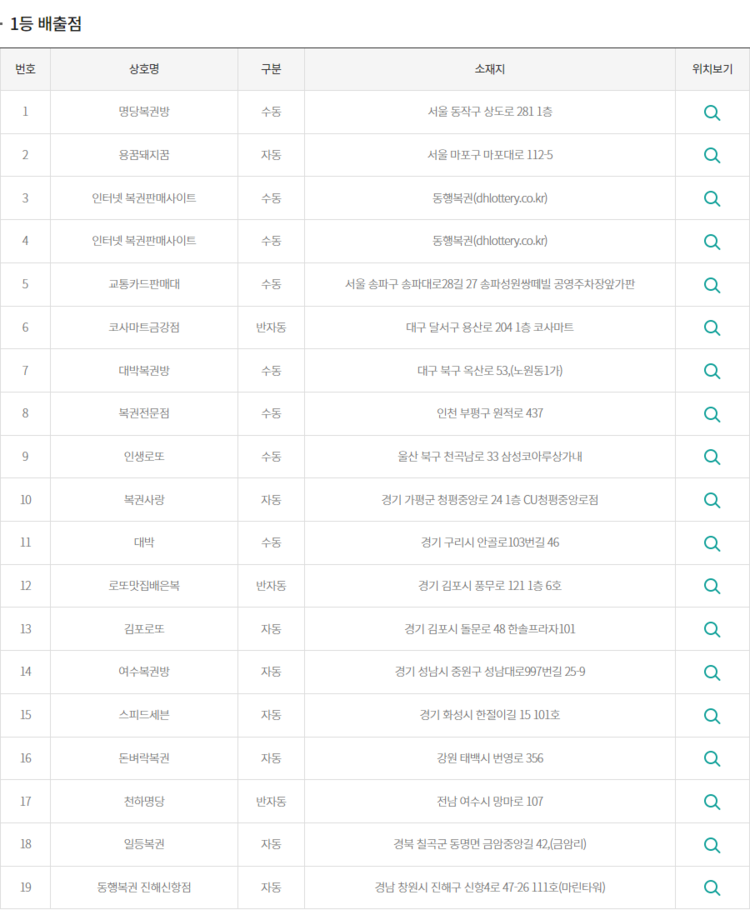Click the 위치보기 column header
This screenshot has width=750, height=910.
(x=712, y=69)
